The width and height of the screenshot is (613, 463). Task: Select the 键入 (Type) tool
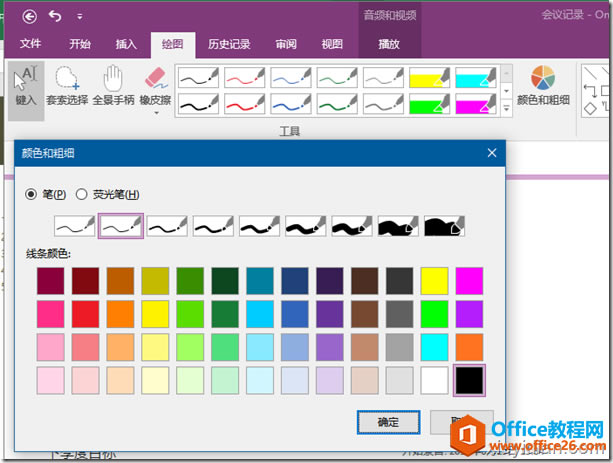coord(26,86)
